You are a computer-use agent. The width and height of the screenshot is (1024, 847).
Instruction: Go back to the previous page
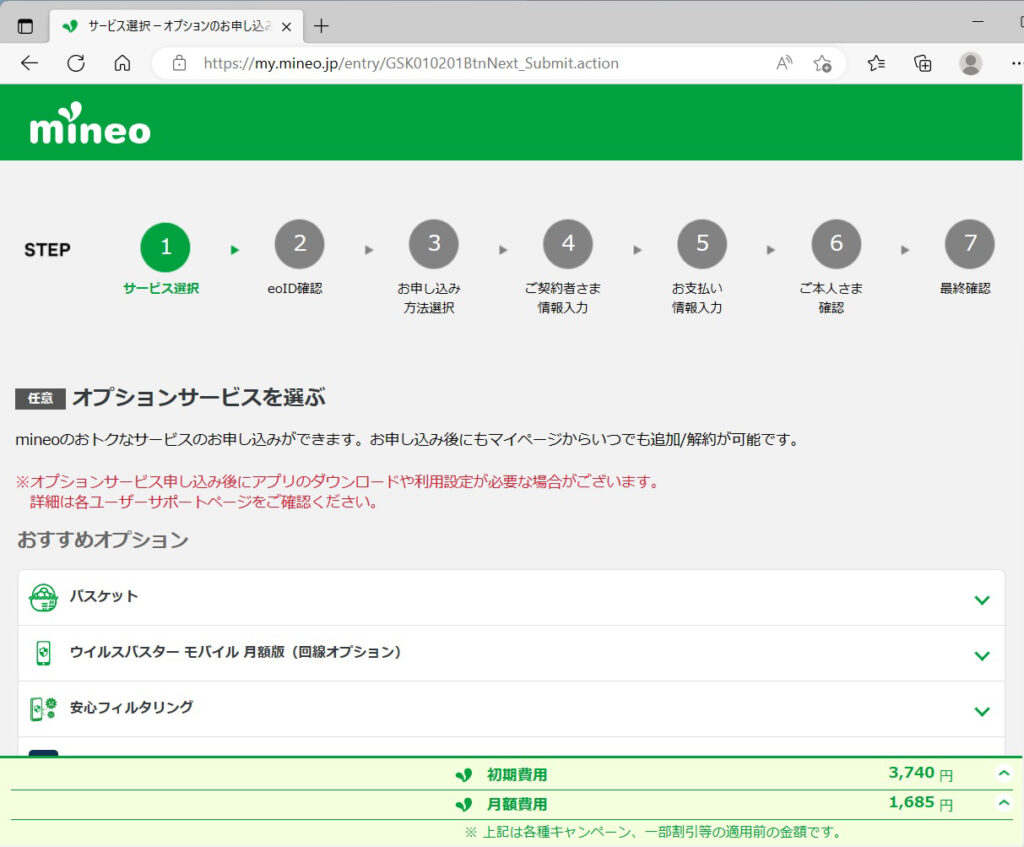[29, 63]
